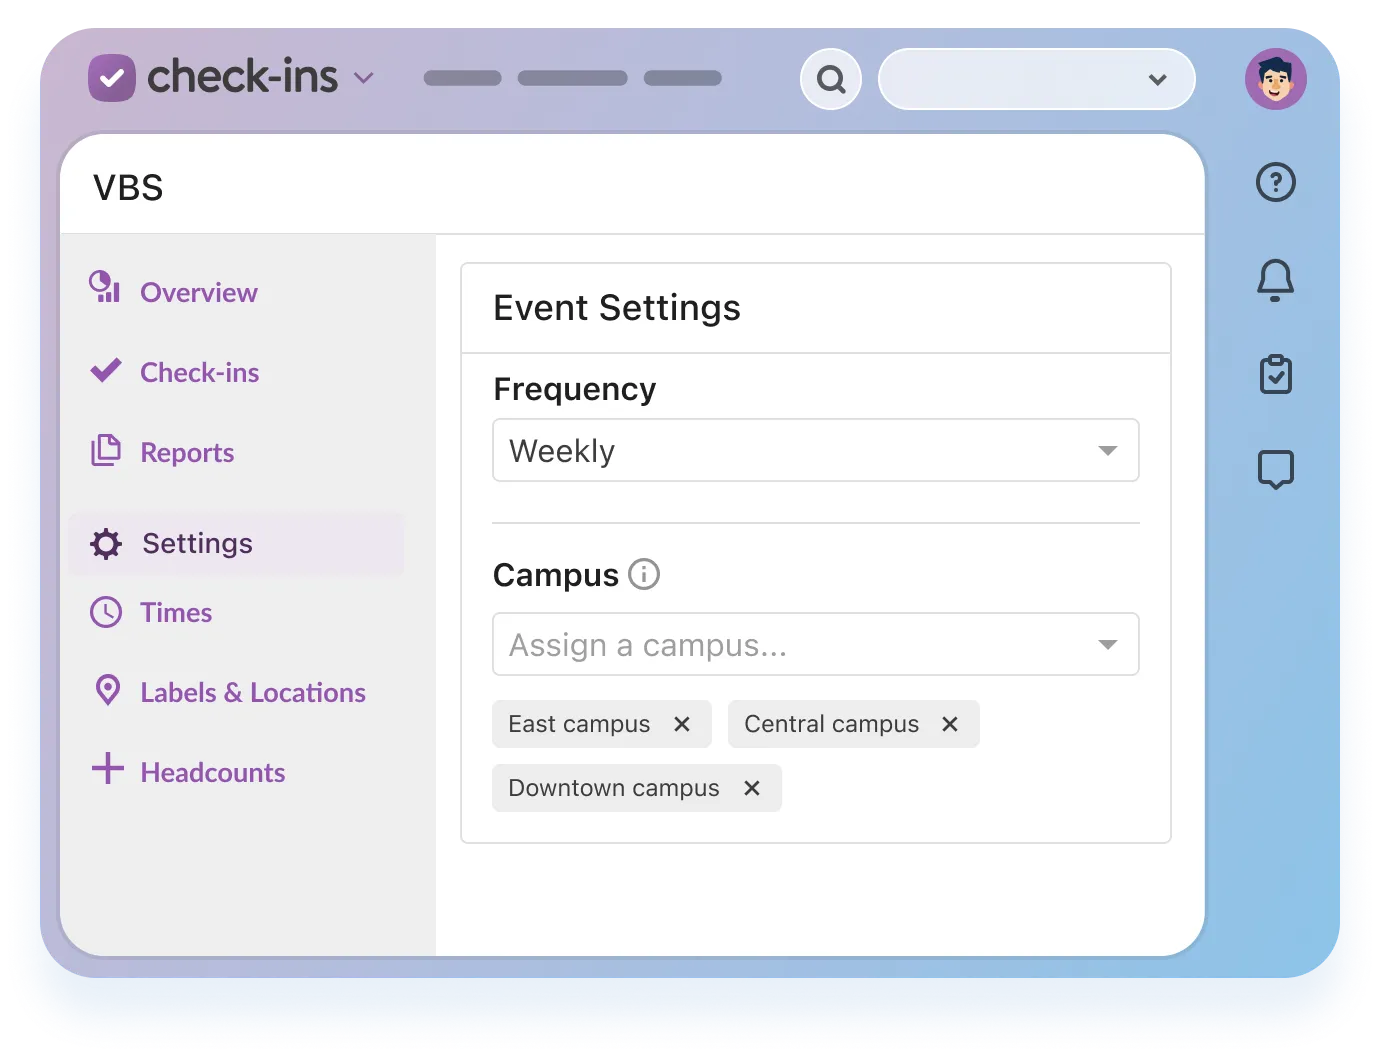The width and height of the screenshot is (1380, 1056).
Task: Open the chat message bubble icon
Action: pos(1275,469)
